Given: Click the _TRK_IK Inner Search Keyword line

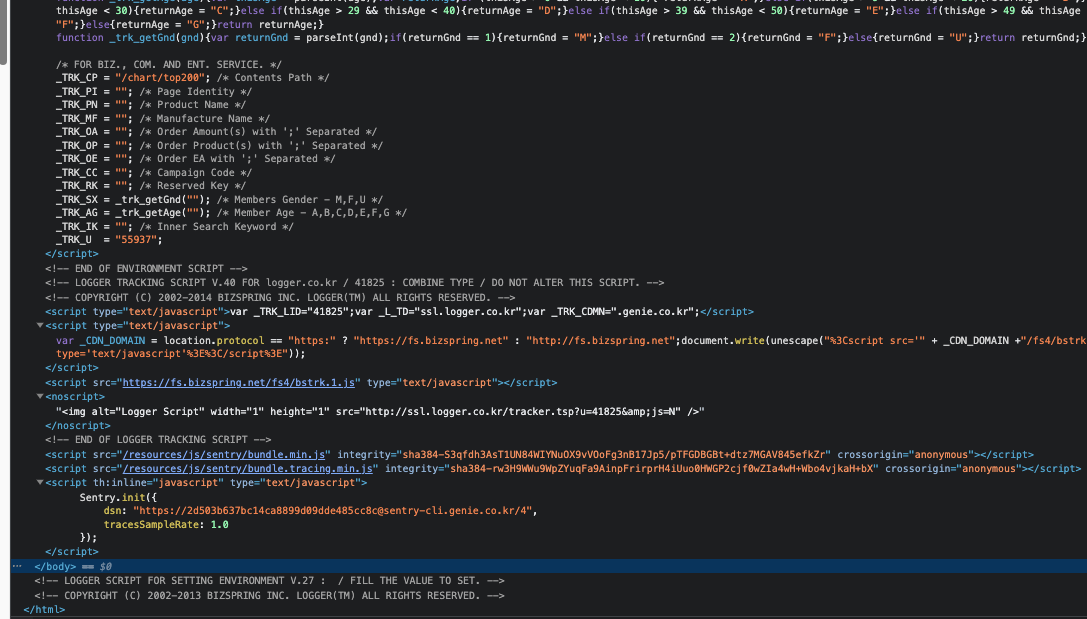Looking at the screenshot, I should click(175, 227).
